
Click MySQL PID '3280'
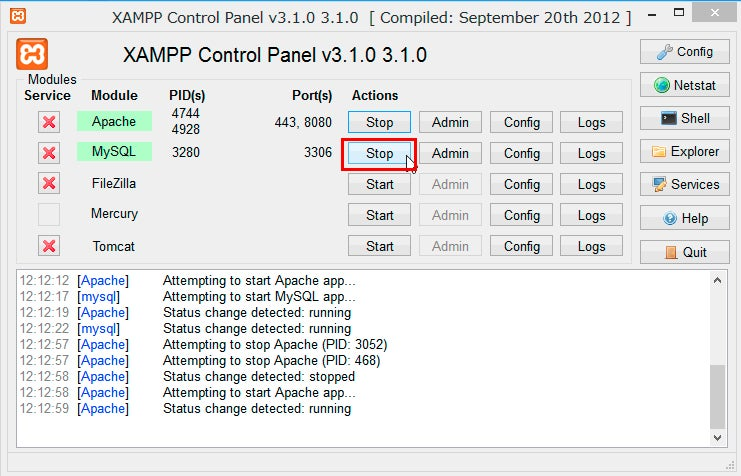pyautogui.click(x=186, y=152)
